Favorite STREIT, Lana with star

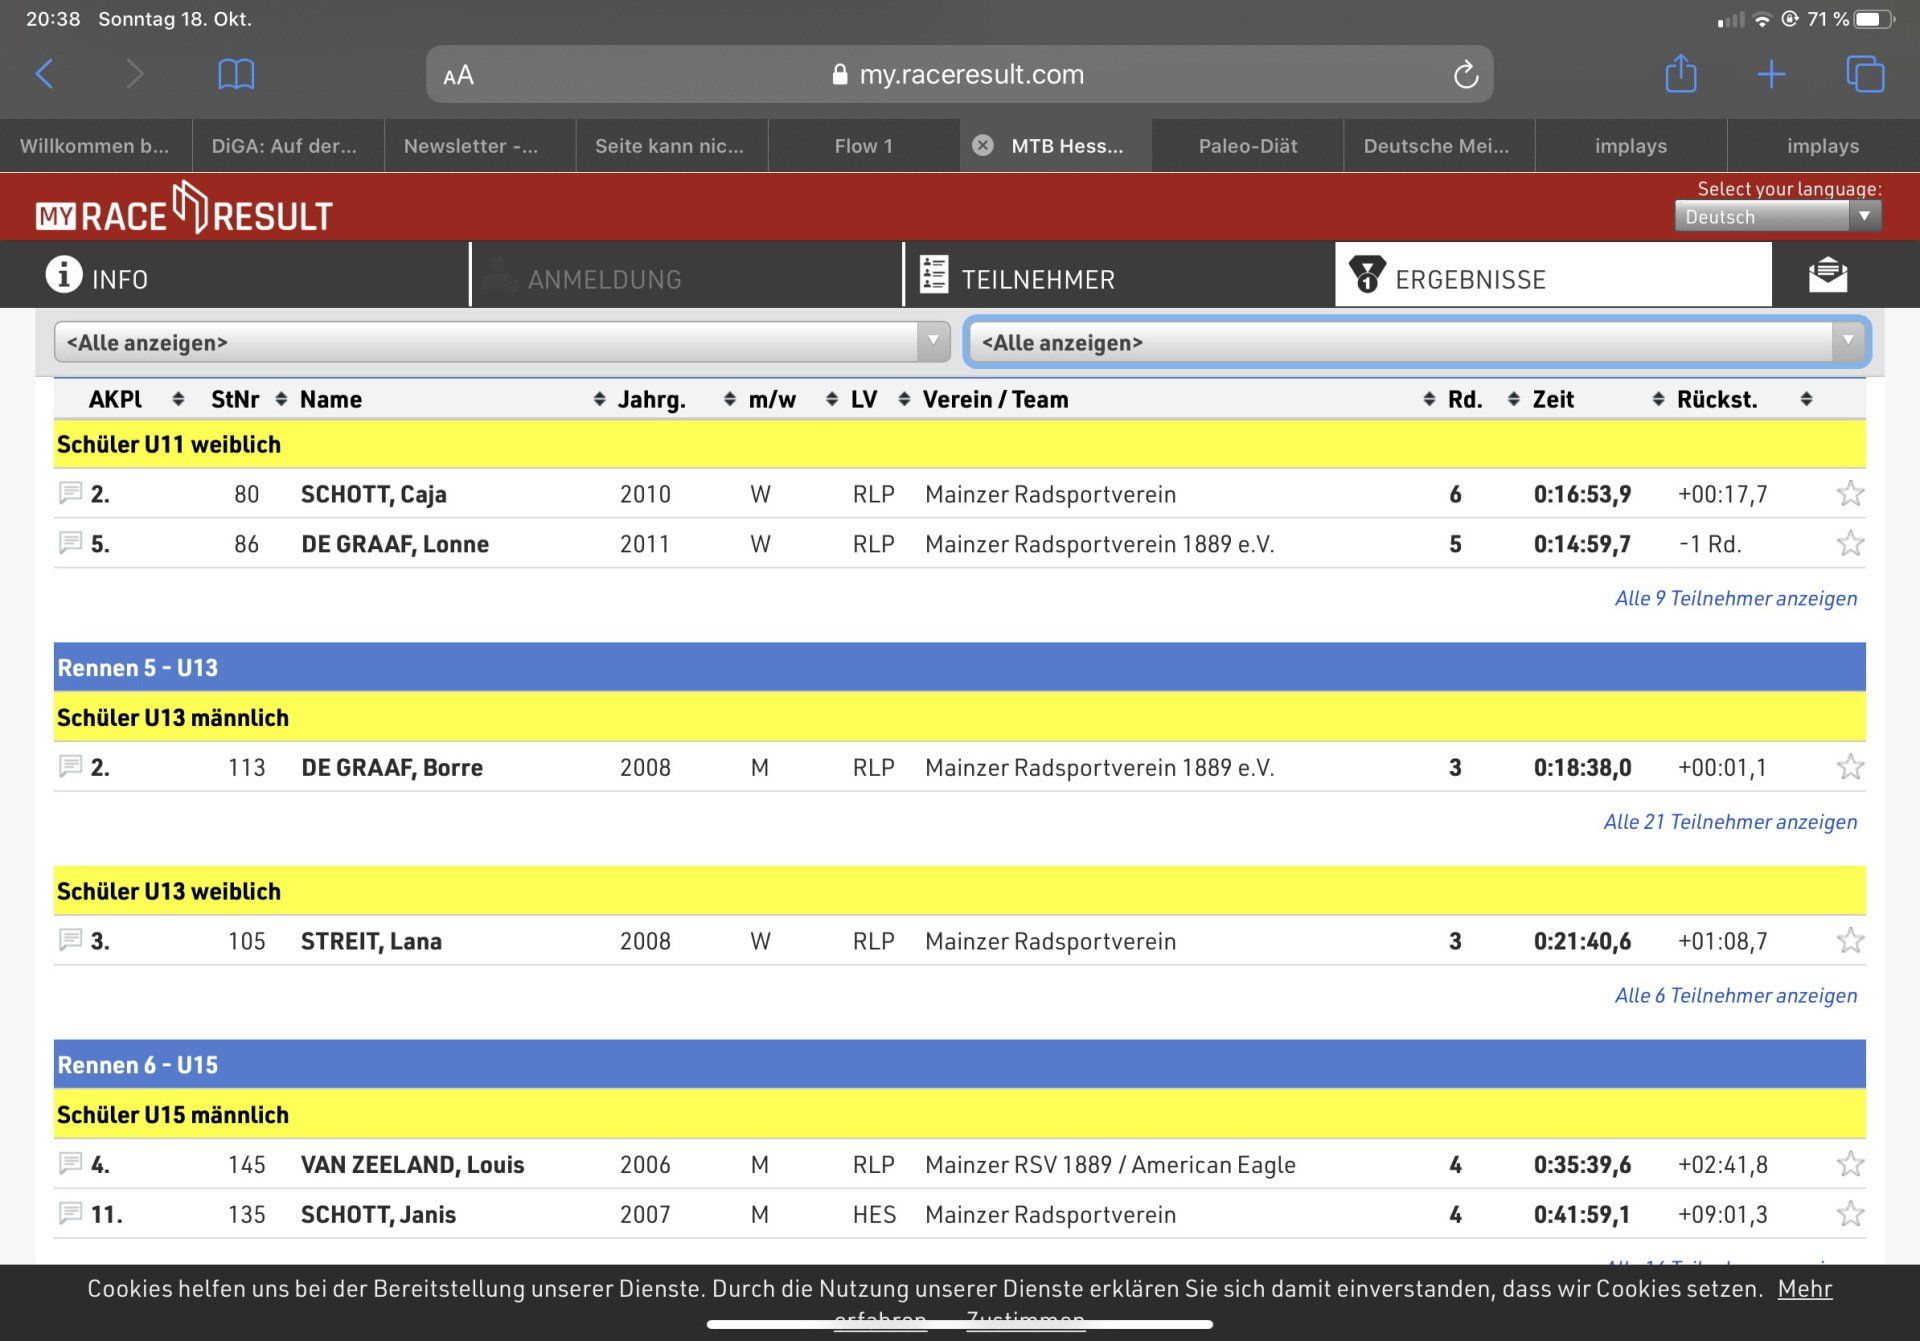[1850, 940]
